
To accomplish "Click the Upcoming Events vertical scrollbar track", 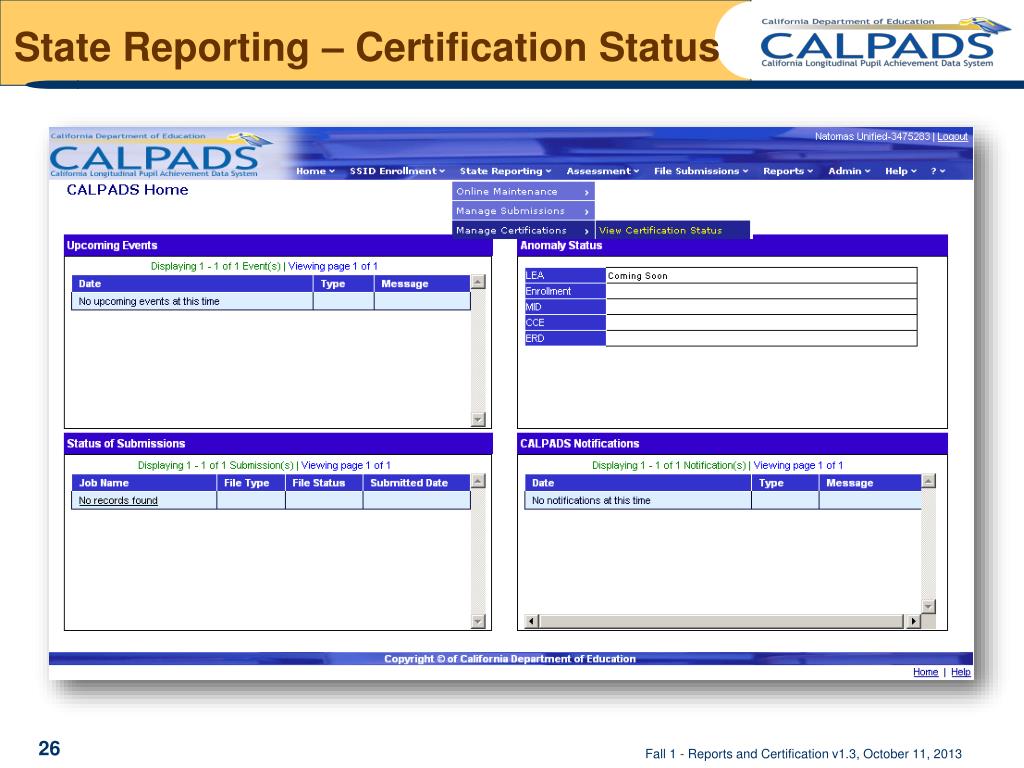I will 478,351.
